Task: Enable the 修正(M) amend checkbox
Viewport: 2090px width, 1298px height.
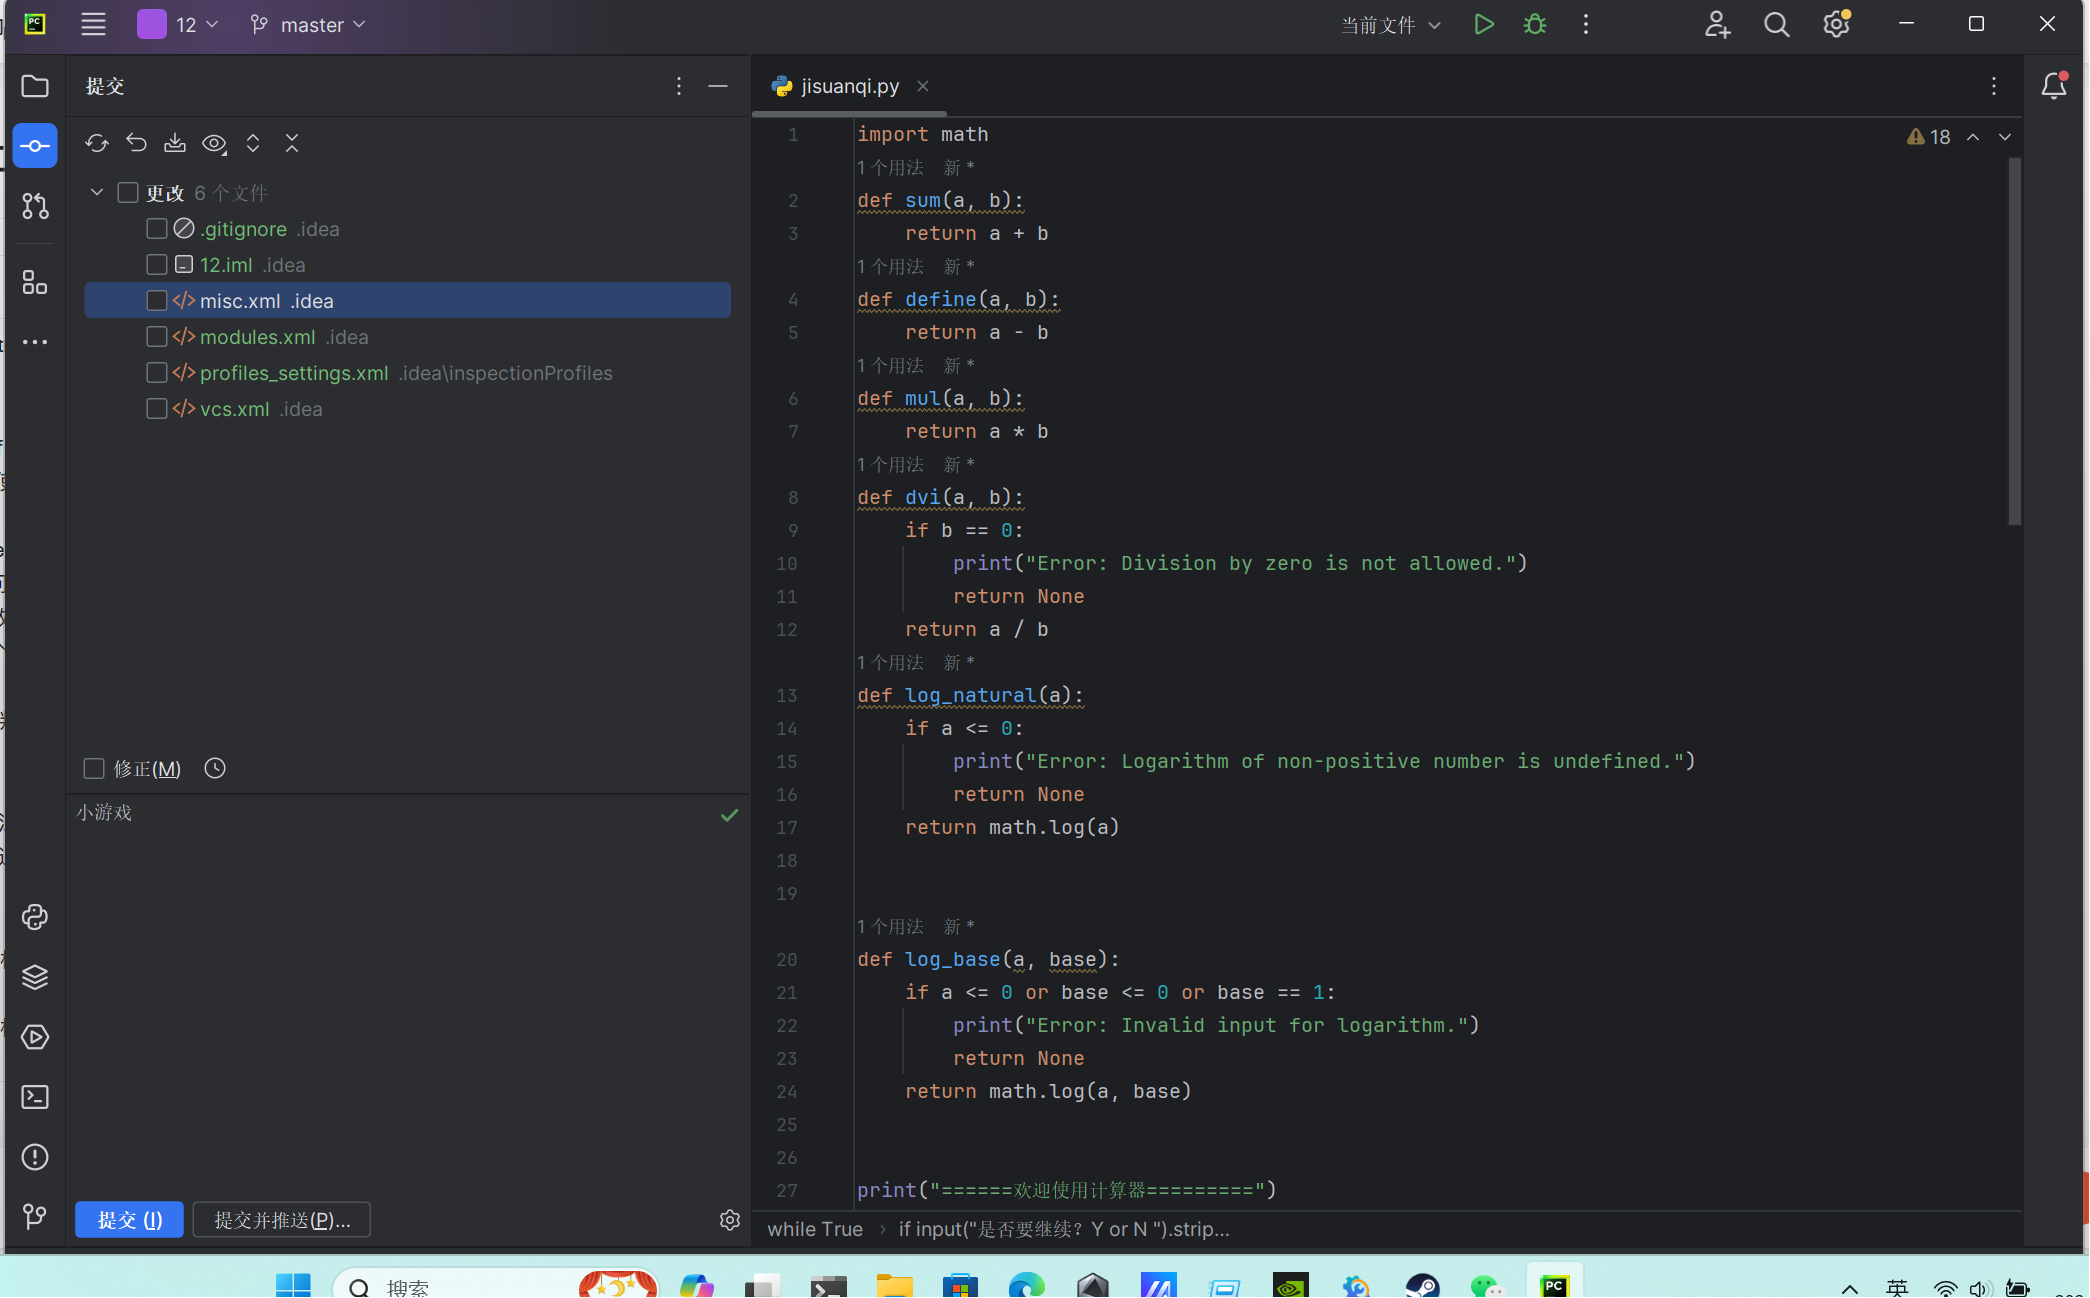Action: click(94, 768)
